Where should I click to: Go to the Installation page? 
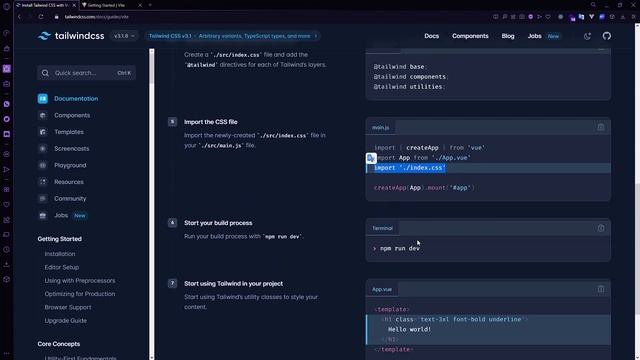(x=60, y=254)
